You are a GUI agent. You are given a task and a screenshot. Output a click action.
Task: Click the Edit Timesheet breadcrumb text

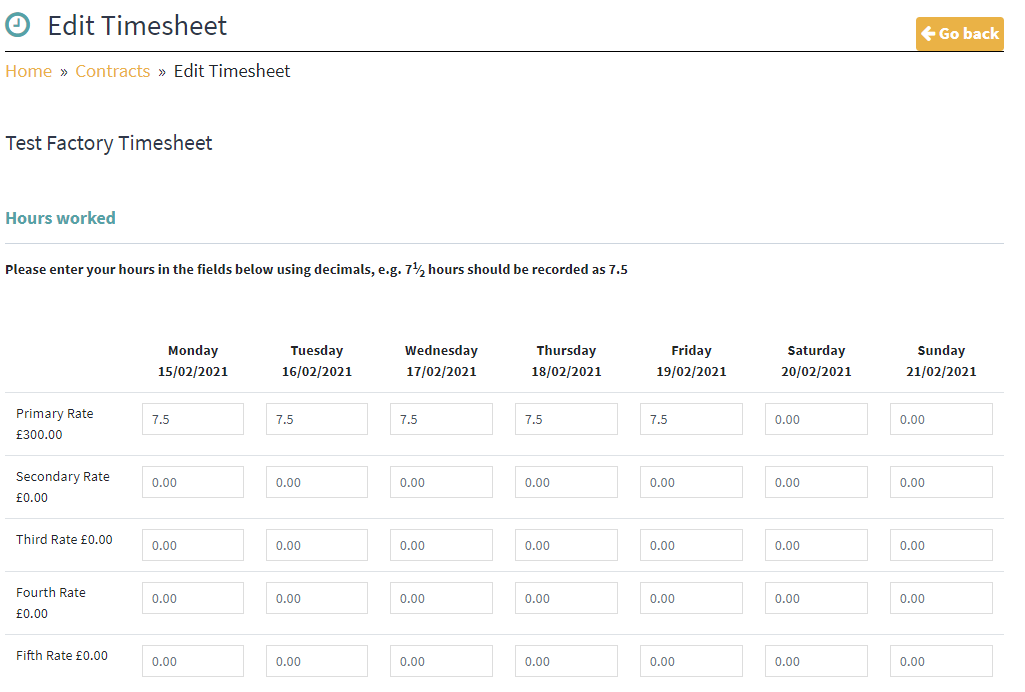[x=231, y=71]
